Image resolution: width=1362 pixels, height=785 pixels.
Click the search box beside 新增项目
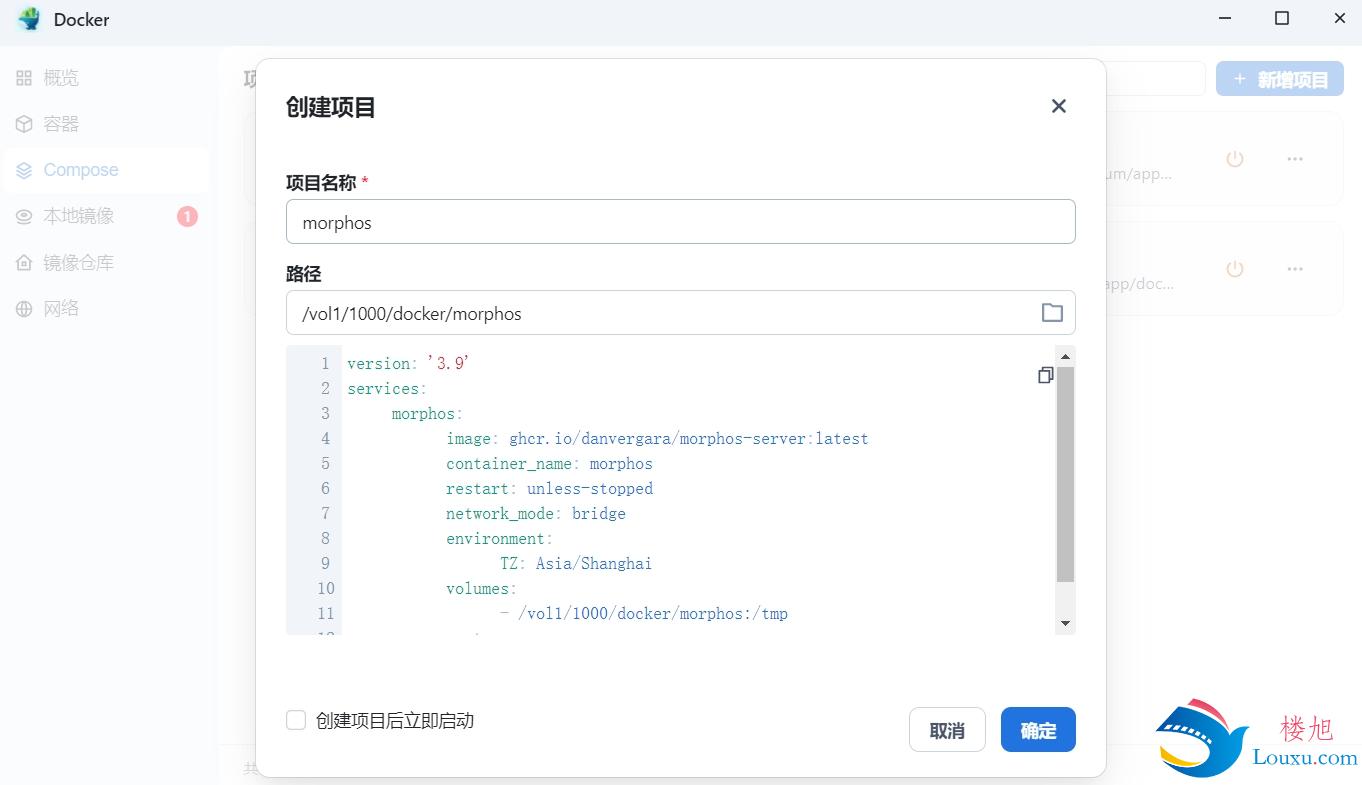[1155, 79]
